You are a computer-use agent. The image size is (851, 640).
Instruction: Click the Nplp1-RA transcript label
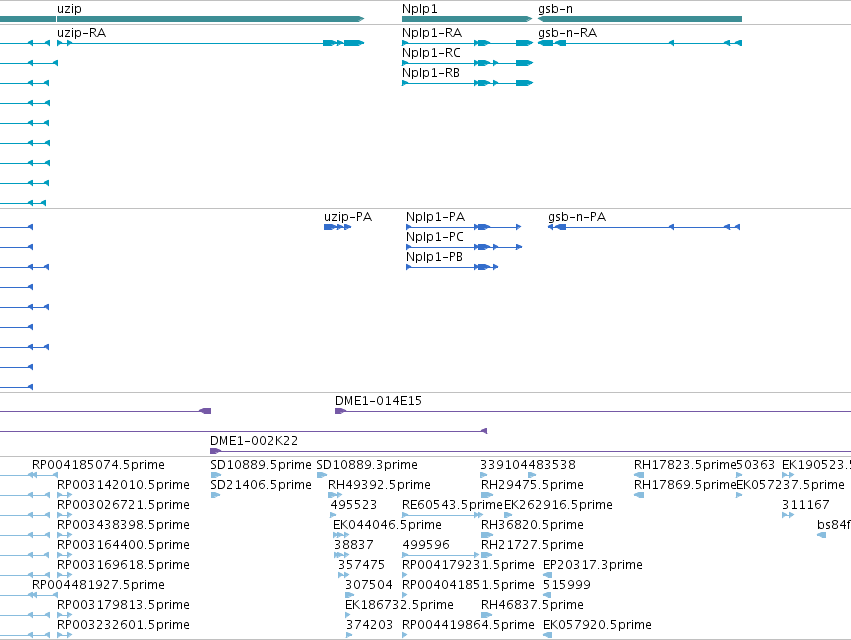coord(432,33)
